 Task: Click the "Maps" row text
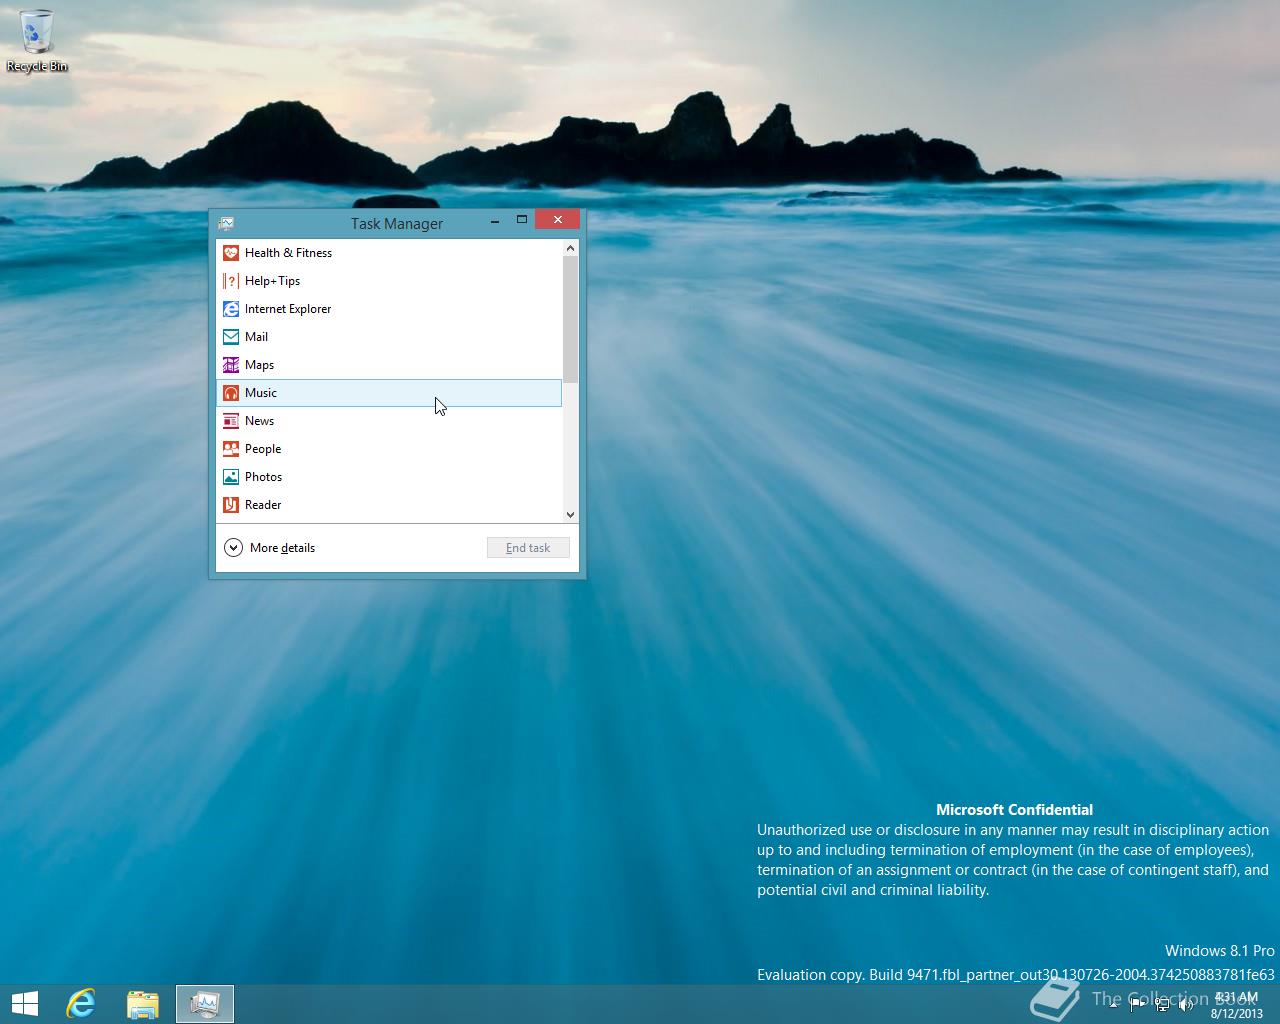point(259,365)
